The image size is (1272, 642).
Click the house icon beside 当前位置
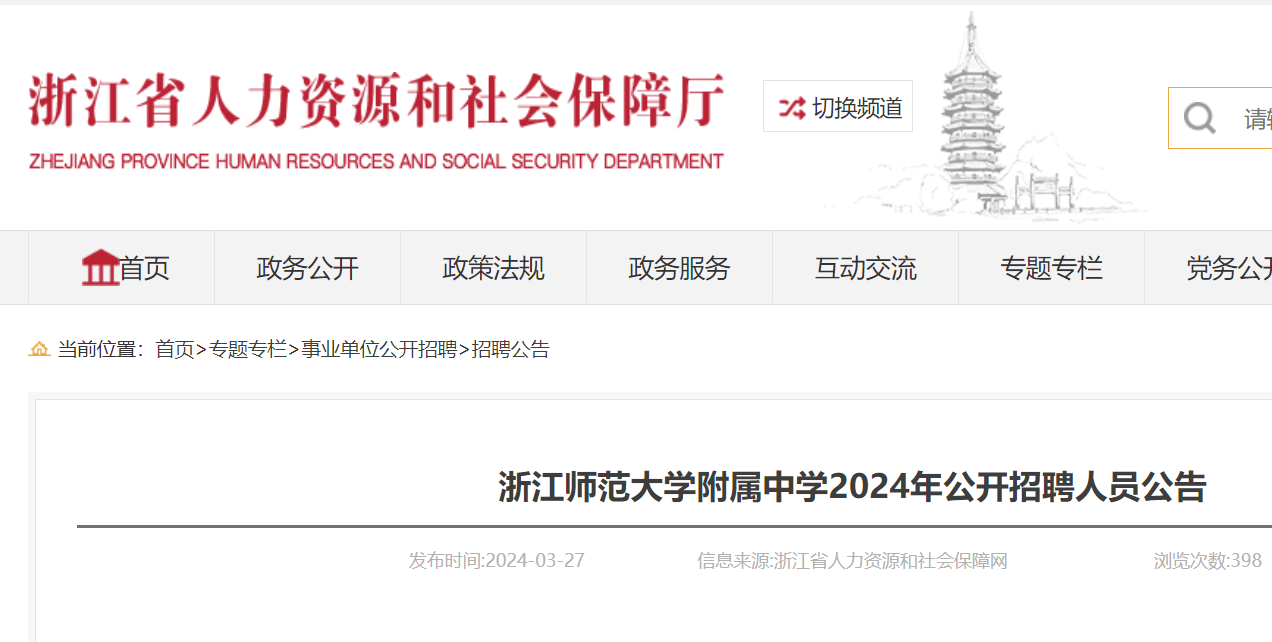39,349
